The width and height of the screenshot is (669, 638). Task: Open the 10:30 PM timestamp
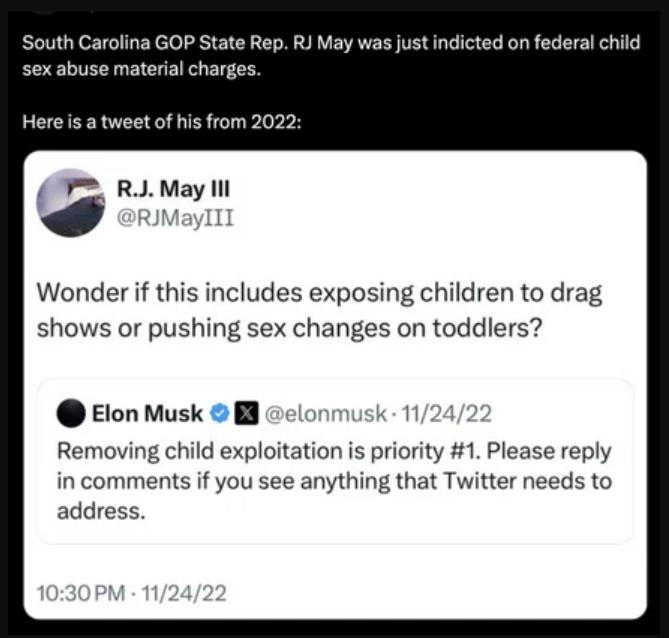pos(81,593)
